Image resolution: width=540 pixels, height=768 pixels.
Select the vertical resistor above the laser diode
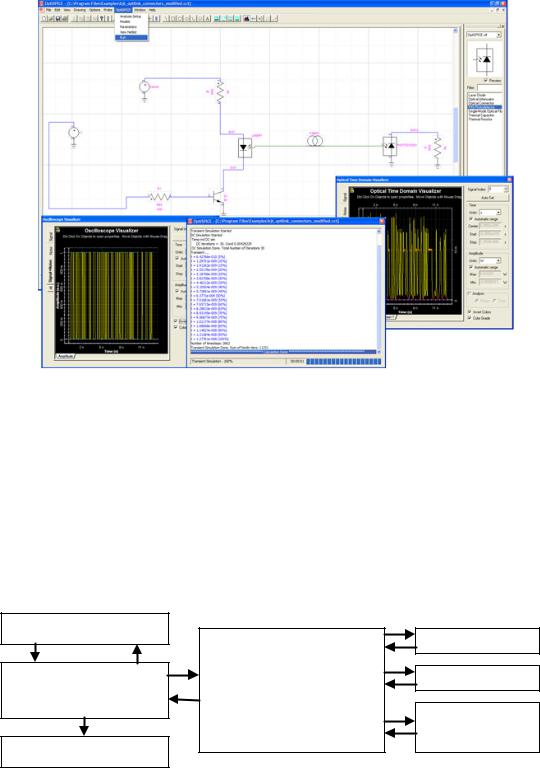click(x=220, y=92)
